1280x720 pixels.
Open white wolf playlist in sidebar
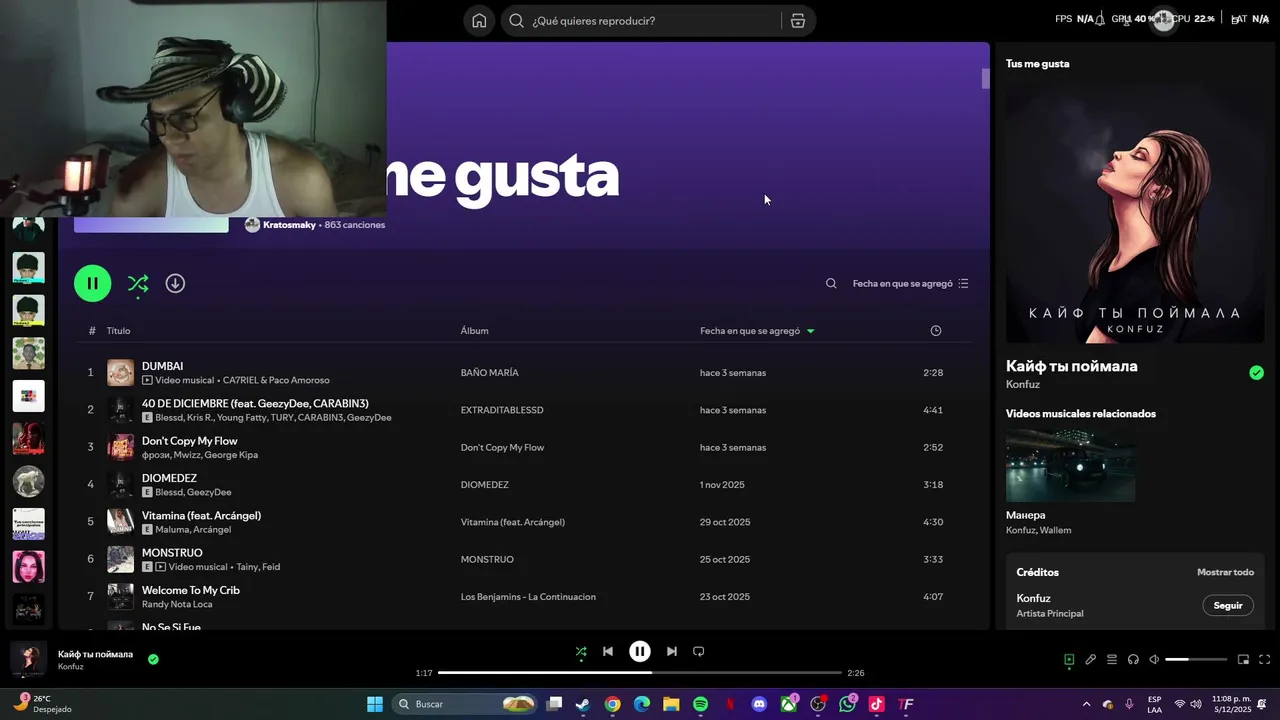[28, 482]
